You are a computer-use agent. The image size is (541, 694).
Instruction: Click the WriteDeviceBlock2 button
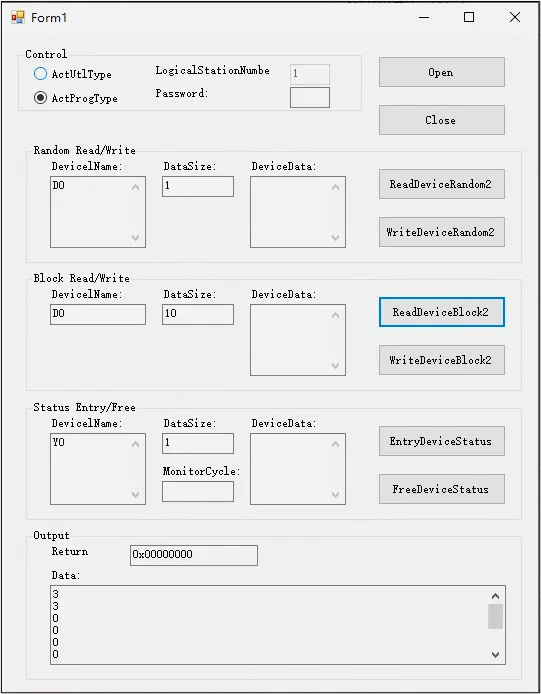click(x=441, y=360)
